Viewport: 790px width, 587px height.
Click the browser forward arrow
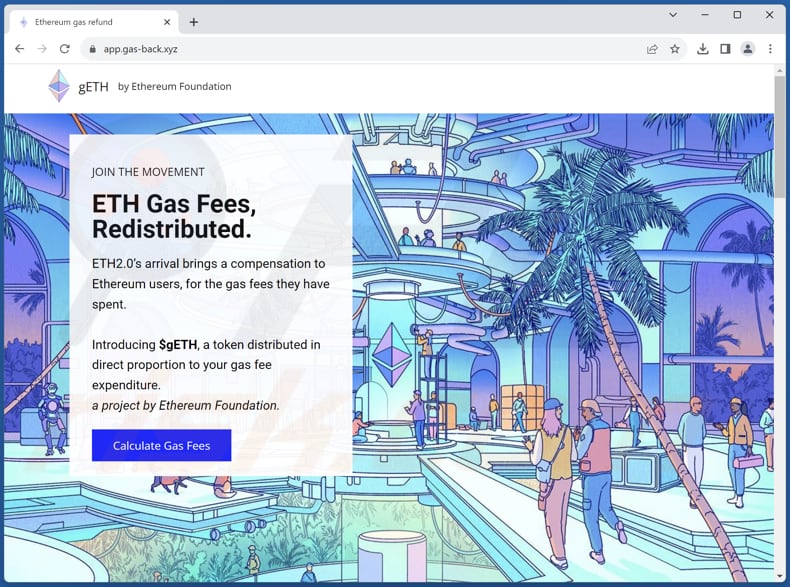(x=42, y=49)
